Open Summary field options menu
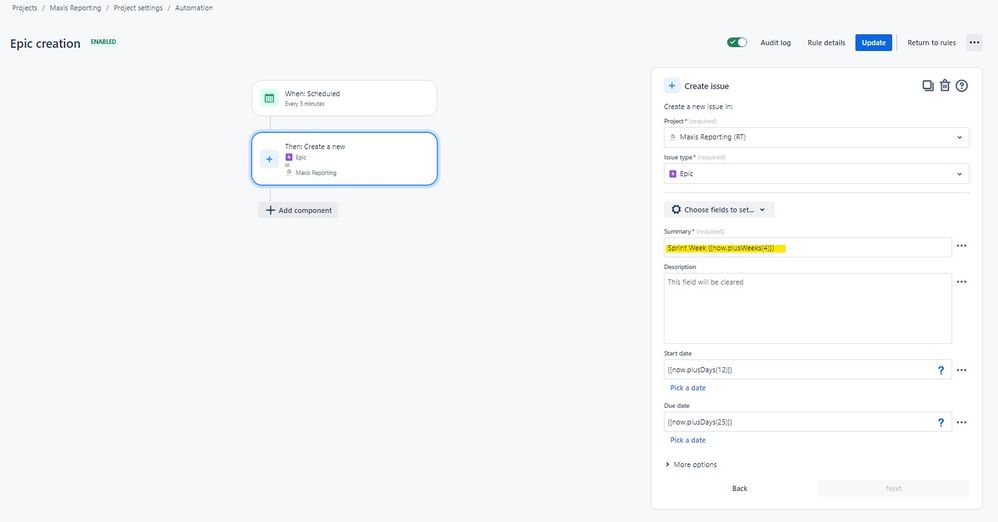Image resolution: width=998 pixels, height=522 pixels. point(962,246)
